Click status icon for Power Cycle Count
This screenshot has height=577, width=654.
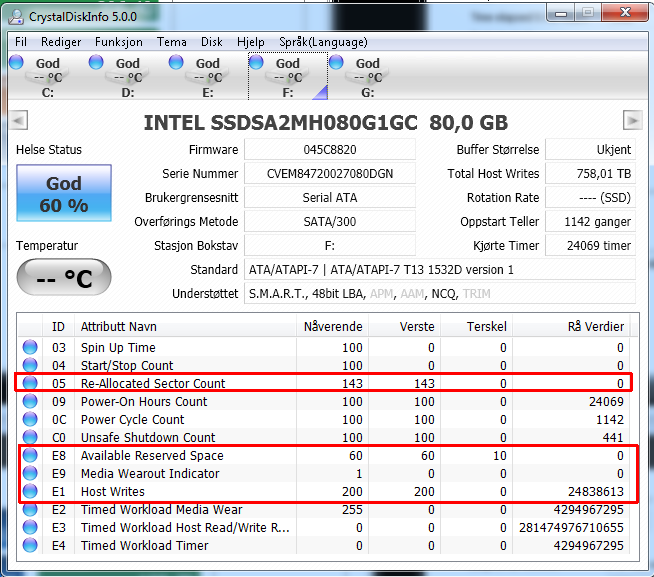pyautogui.click(x=30, y=419)
